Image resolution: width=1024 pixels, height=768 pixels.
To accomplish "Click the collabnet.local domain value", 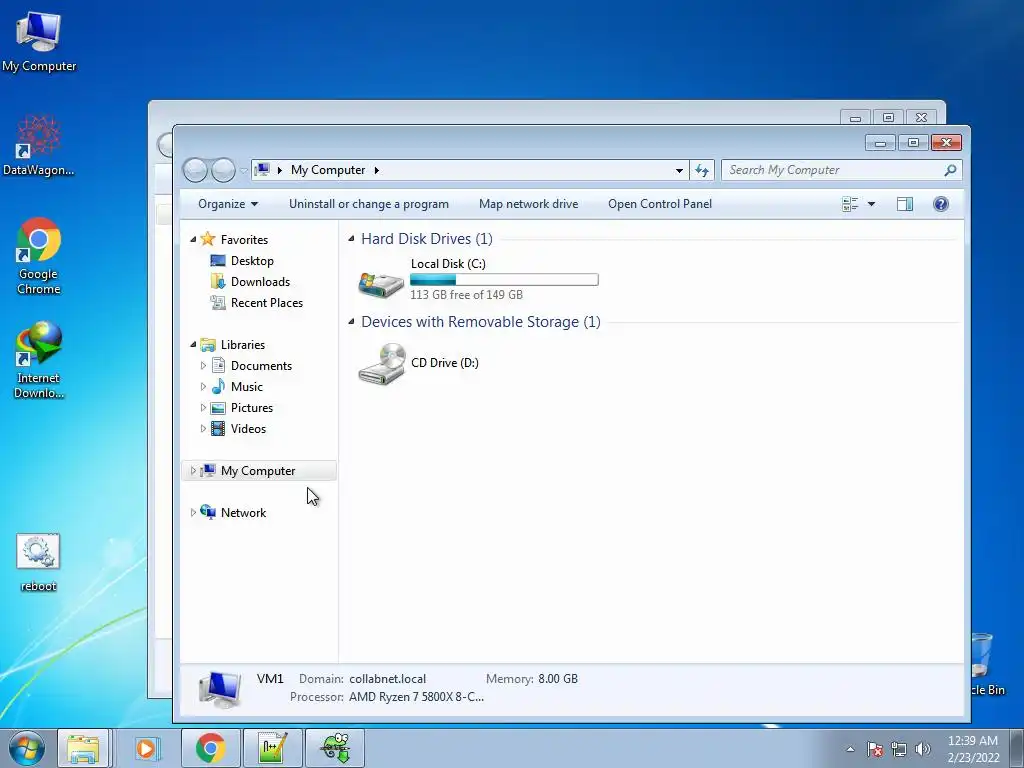I will (387, 679).
